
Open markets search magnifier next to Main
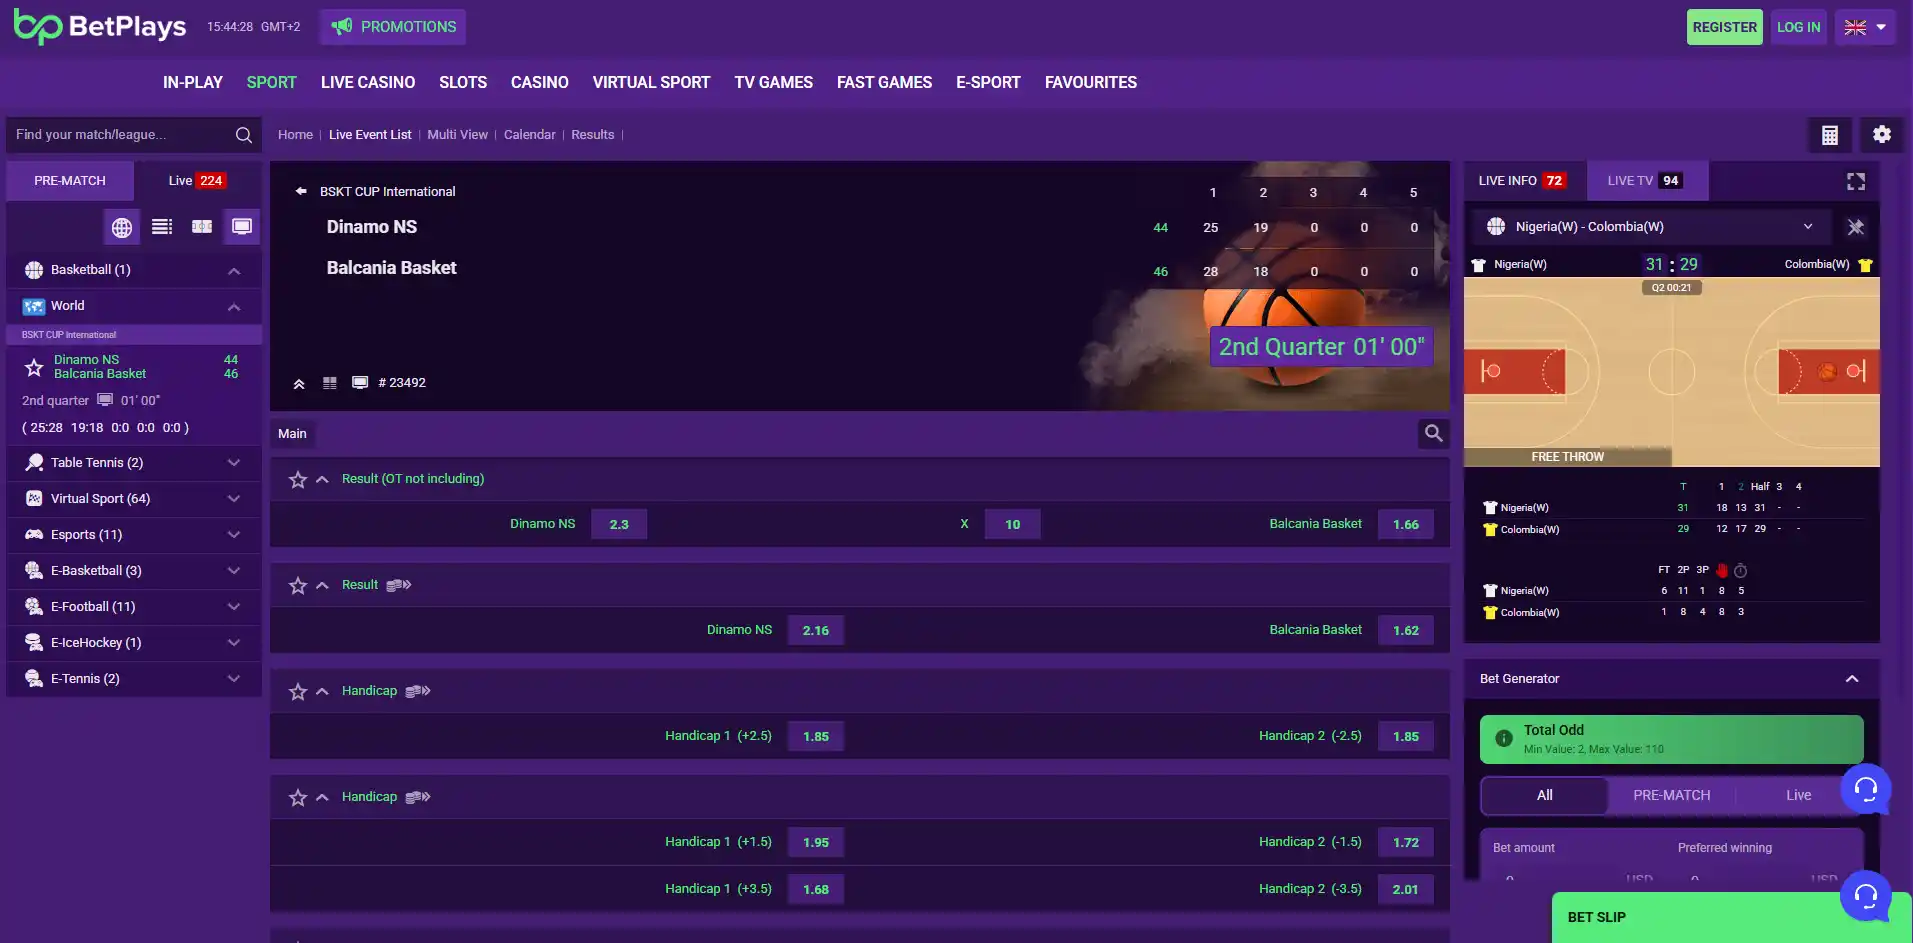pyautogui.click(x=1433, y=433)
